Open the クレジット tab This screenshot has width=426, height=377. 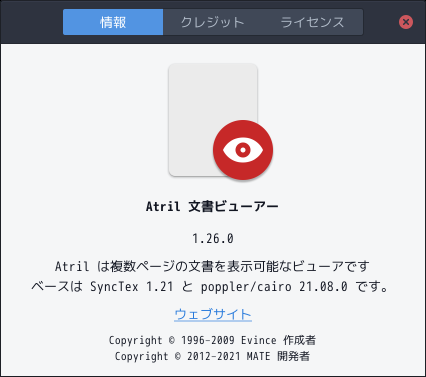click(x=213, y=22)
